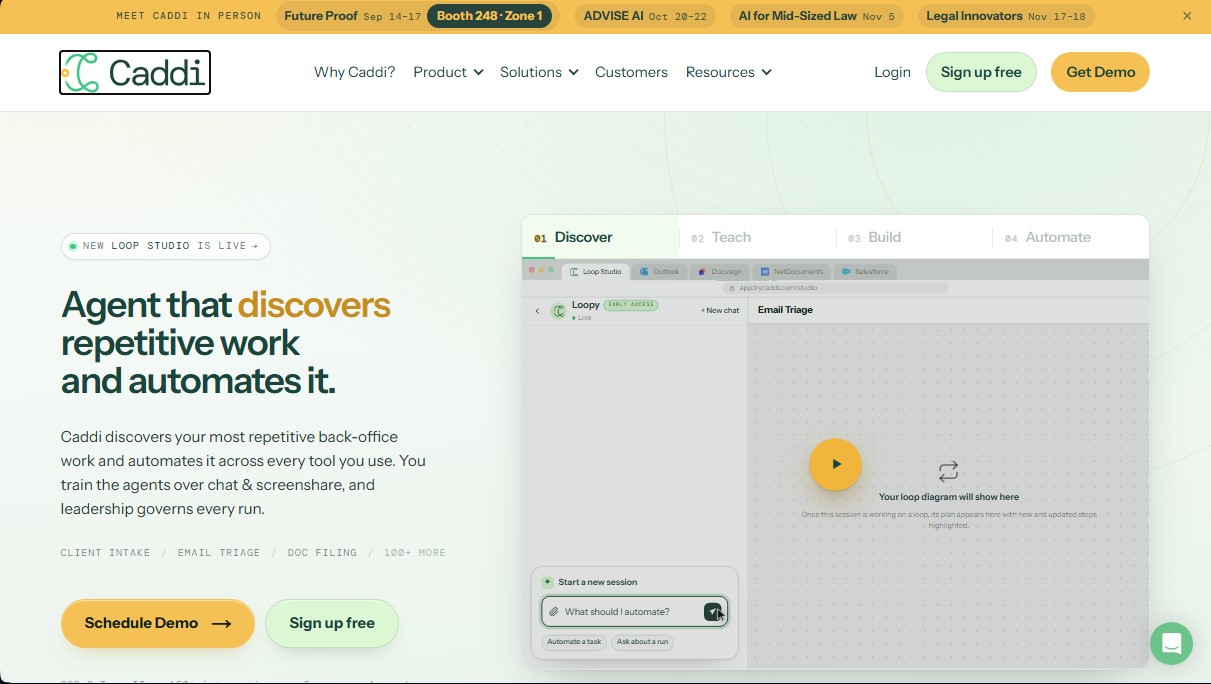
Task: Open the New Loop Studio is live badge
Action: (x=166, y=246)
